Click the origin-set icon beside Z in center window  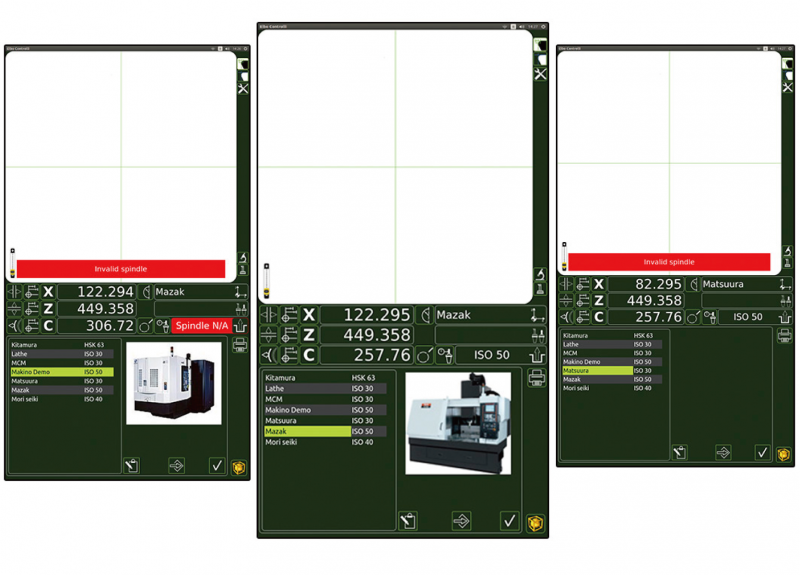(289, 335)
